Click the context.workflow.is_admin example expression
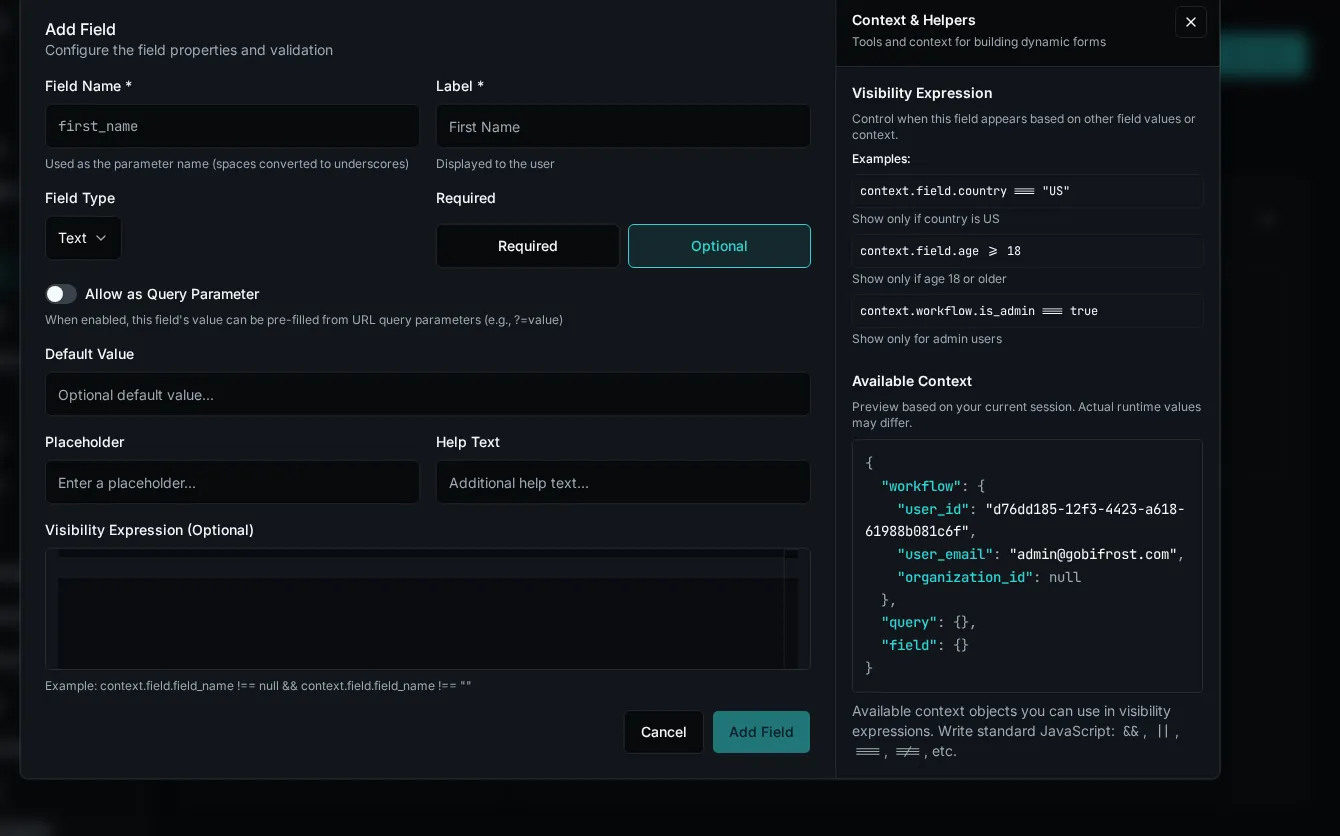The width and height of the screenshot is (1340, 836). coord(1027,311)
